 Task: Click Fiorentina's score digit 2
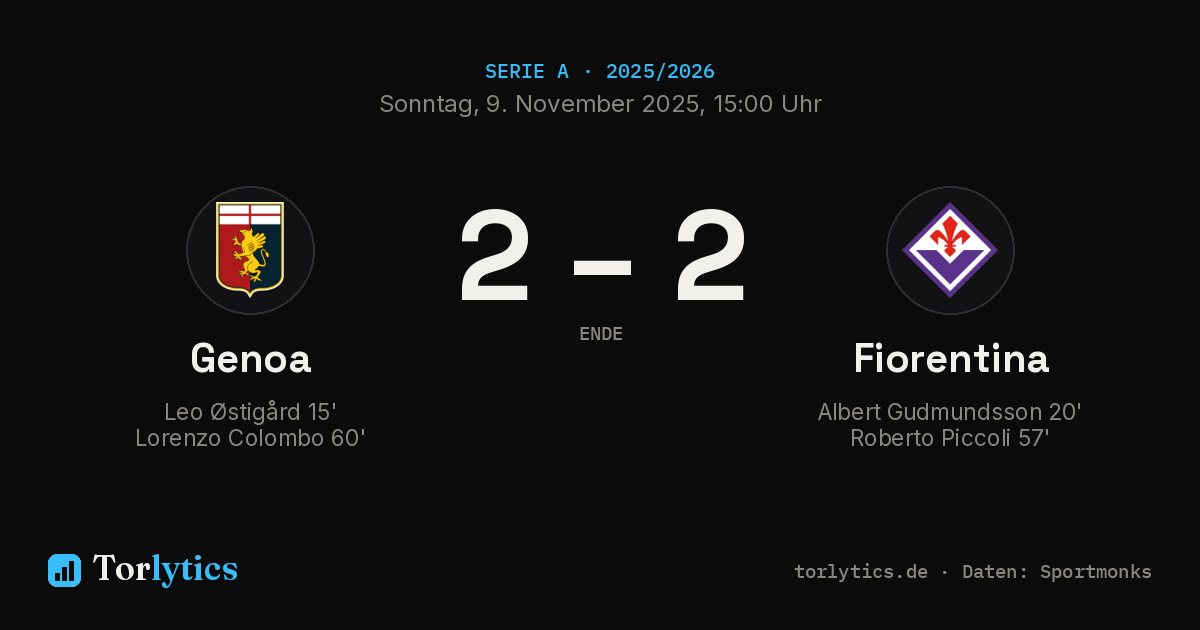[710, 256]
